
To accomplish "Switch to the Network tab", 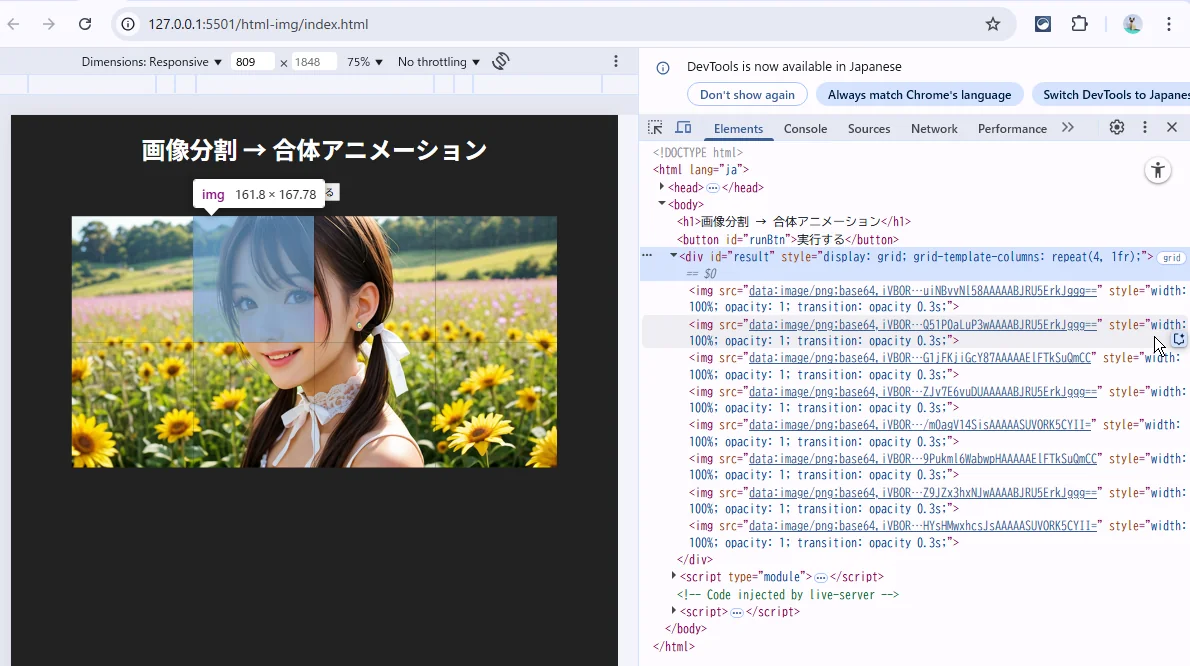I will (934, 129).
